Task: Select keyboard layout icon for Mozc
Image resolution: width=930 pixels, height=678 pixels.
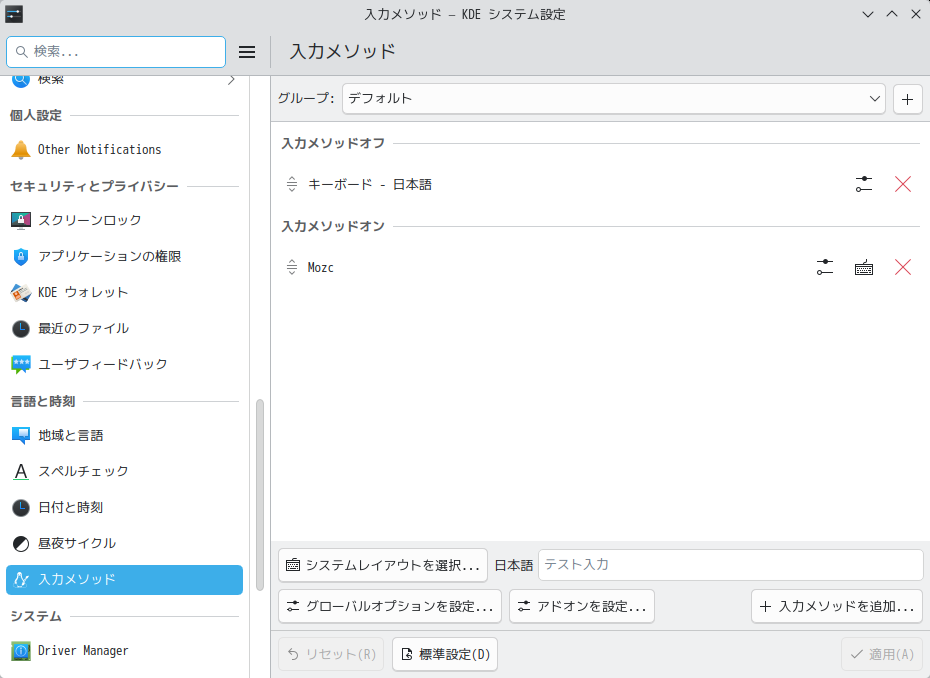Action: tap(864, 268)
